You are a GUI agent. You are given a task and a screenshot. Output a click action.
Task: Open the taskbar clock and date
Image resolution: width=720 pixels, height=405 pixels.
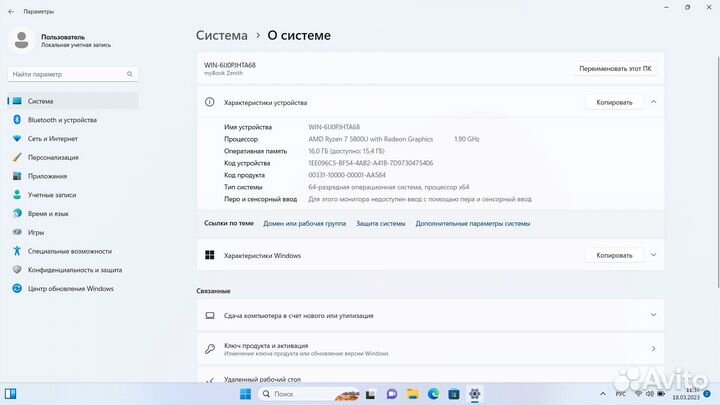686,394
